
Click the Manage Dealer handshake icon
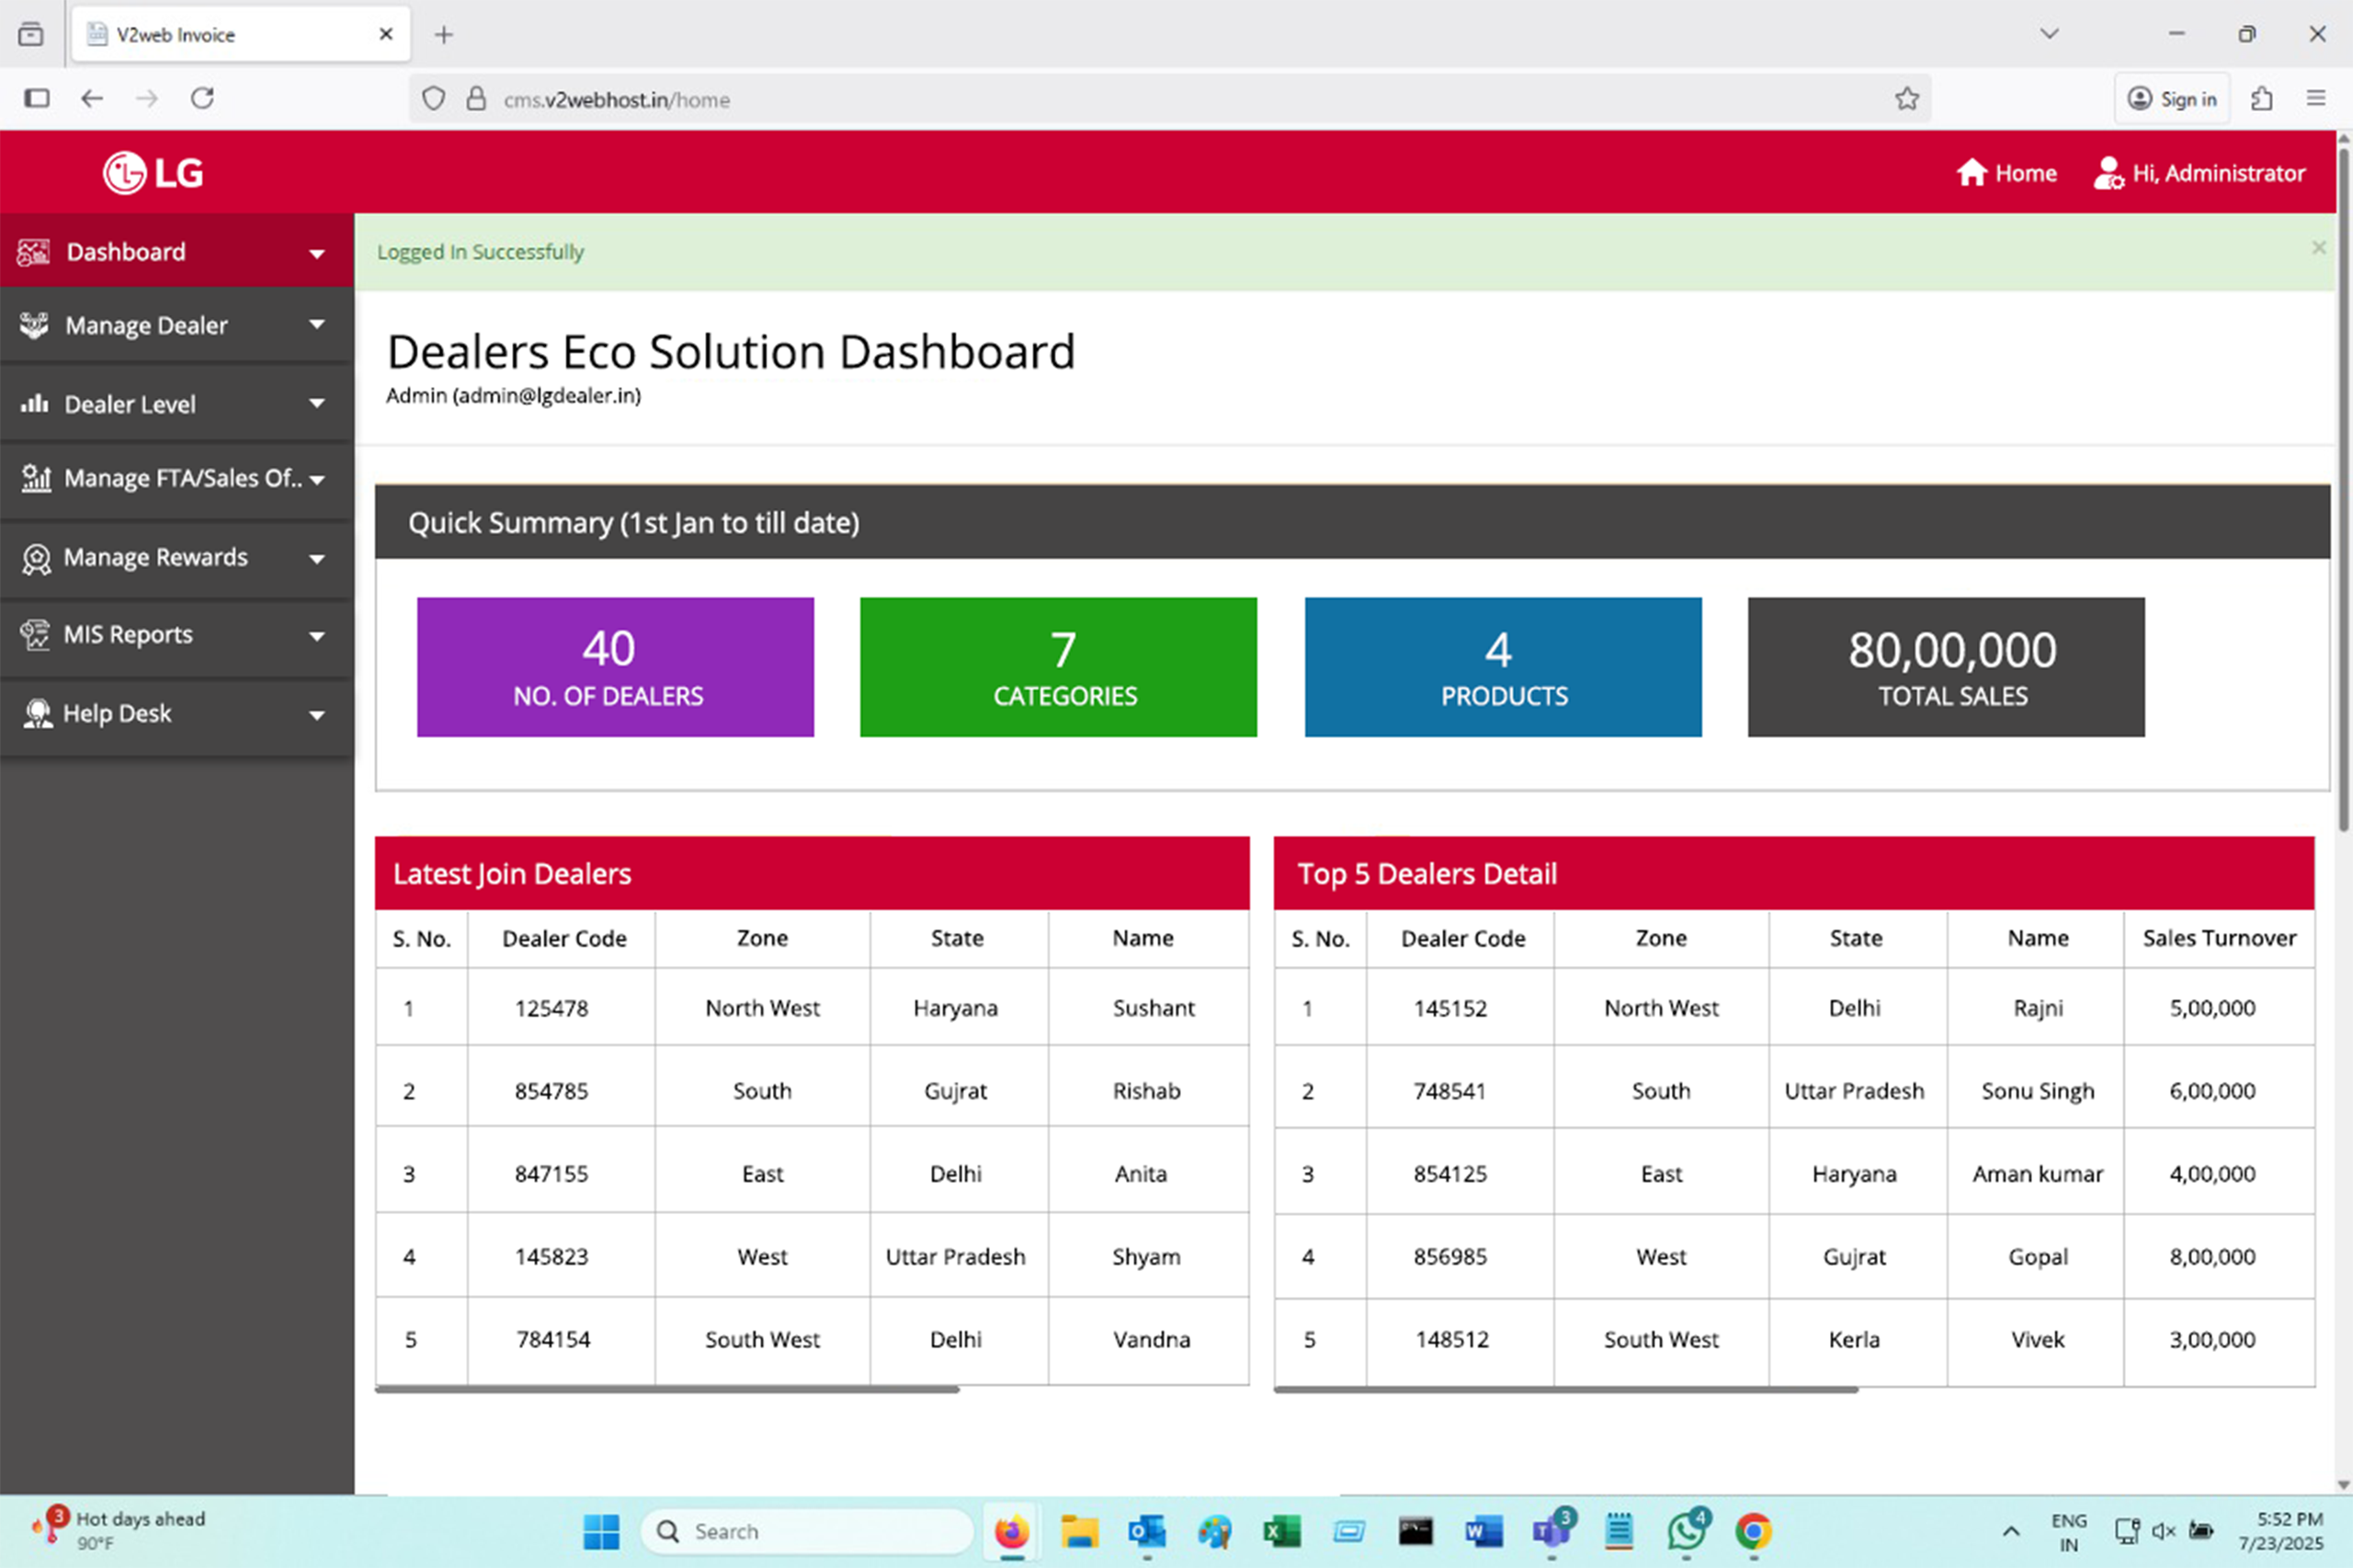point(34,325)
